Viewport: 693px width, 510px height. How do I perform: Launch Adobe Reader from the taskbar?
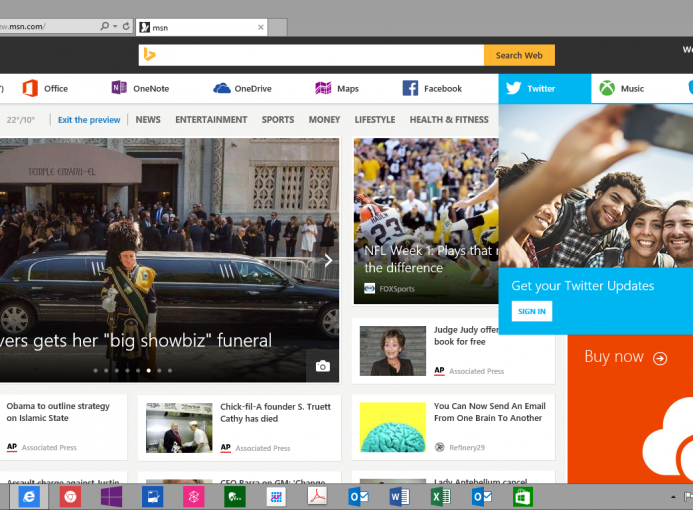(317, 496)
